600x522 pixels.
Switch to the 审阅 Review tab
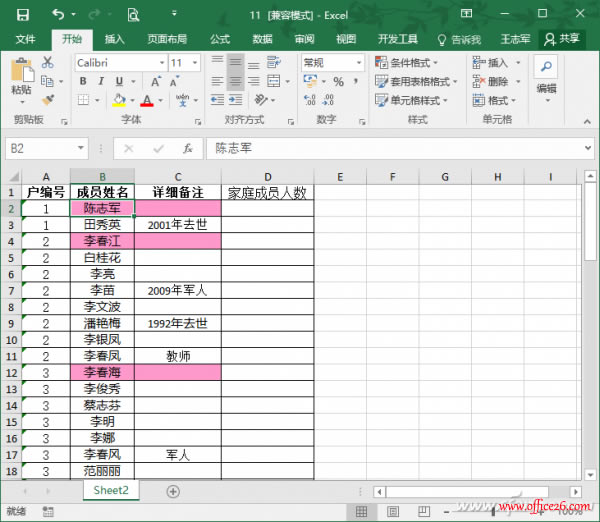tap(304, 39)
